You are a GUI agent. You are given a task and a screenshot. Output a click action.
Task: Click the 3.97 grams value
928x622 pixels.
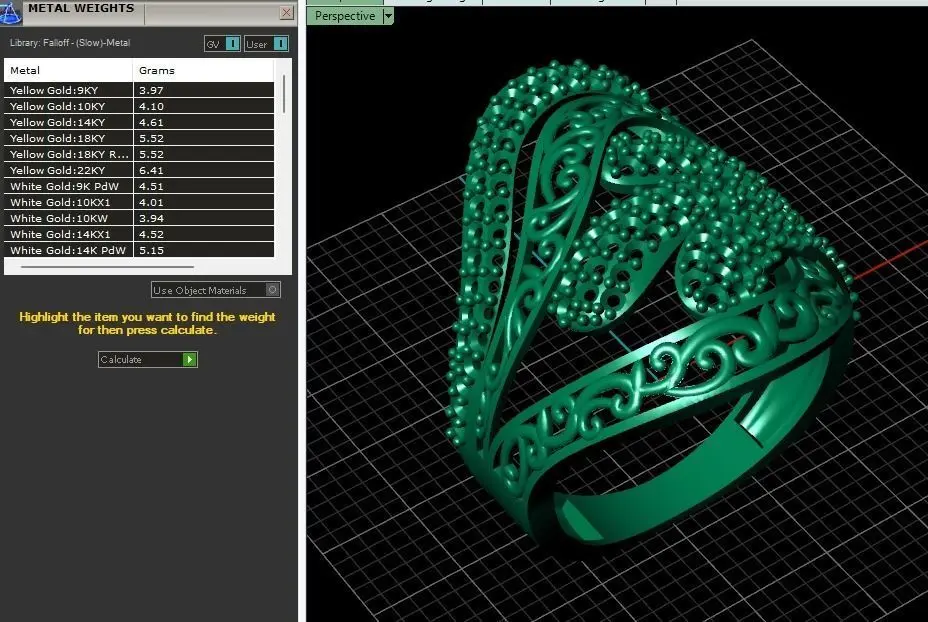(151, 91)
